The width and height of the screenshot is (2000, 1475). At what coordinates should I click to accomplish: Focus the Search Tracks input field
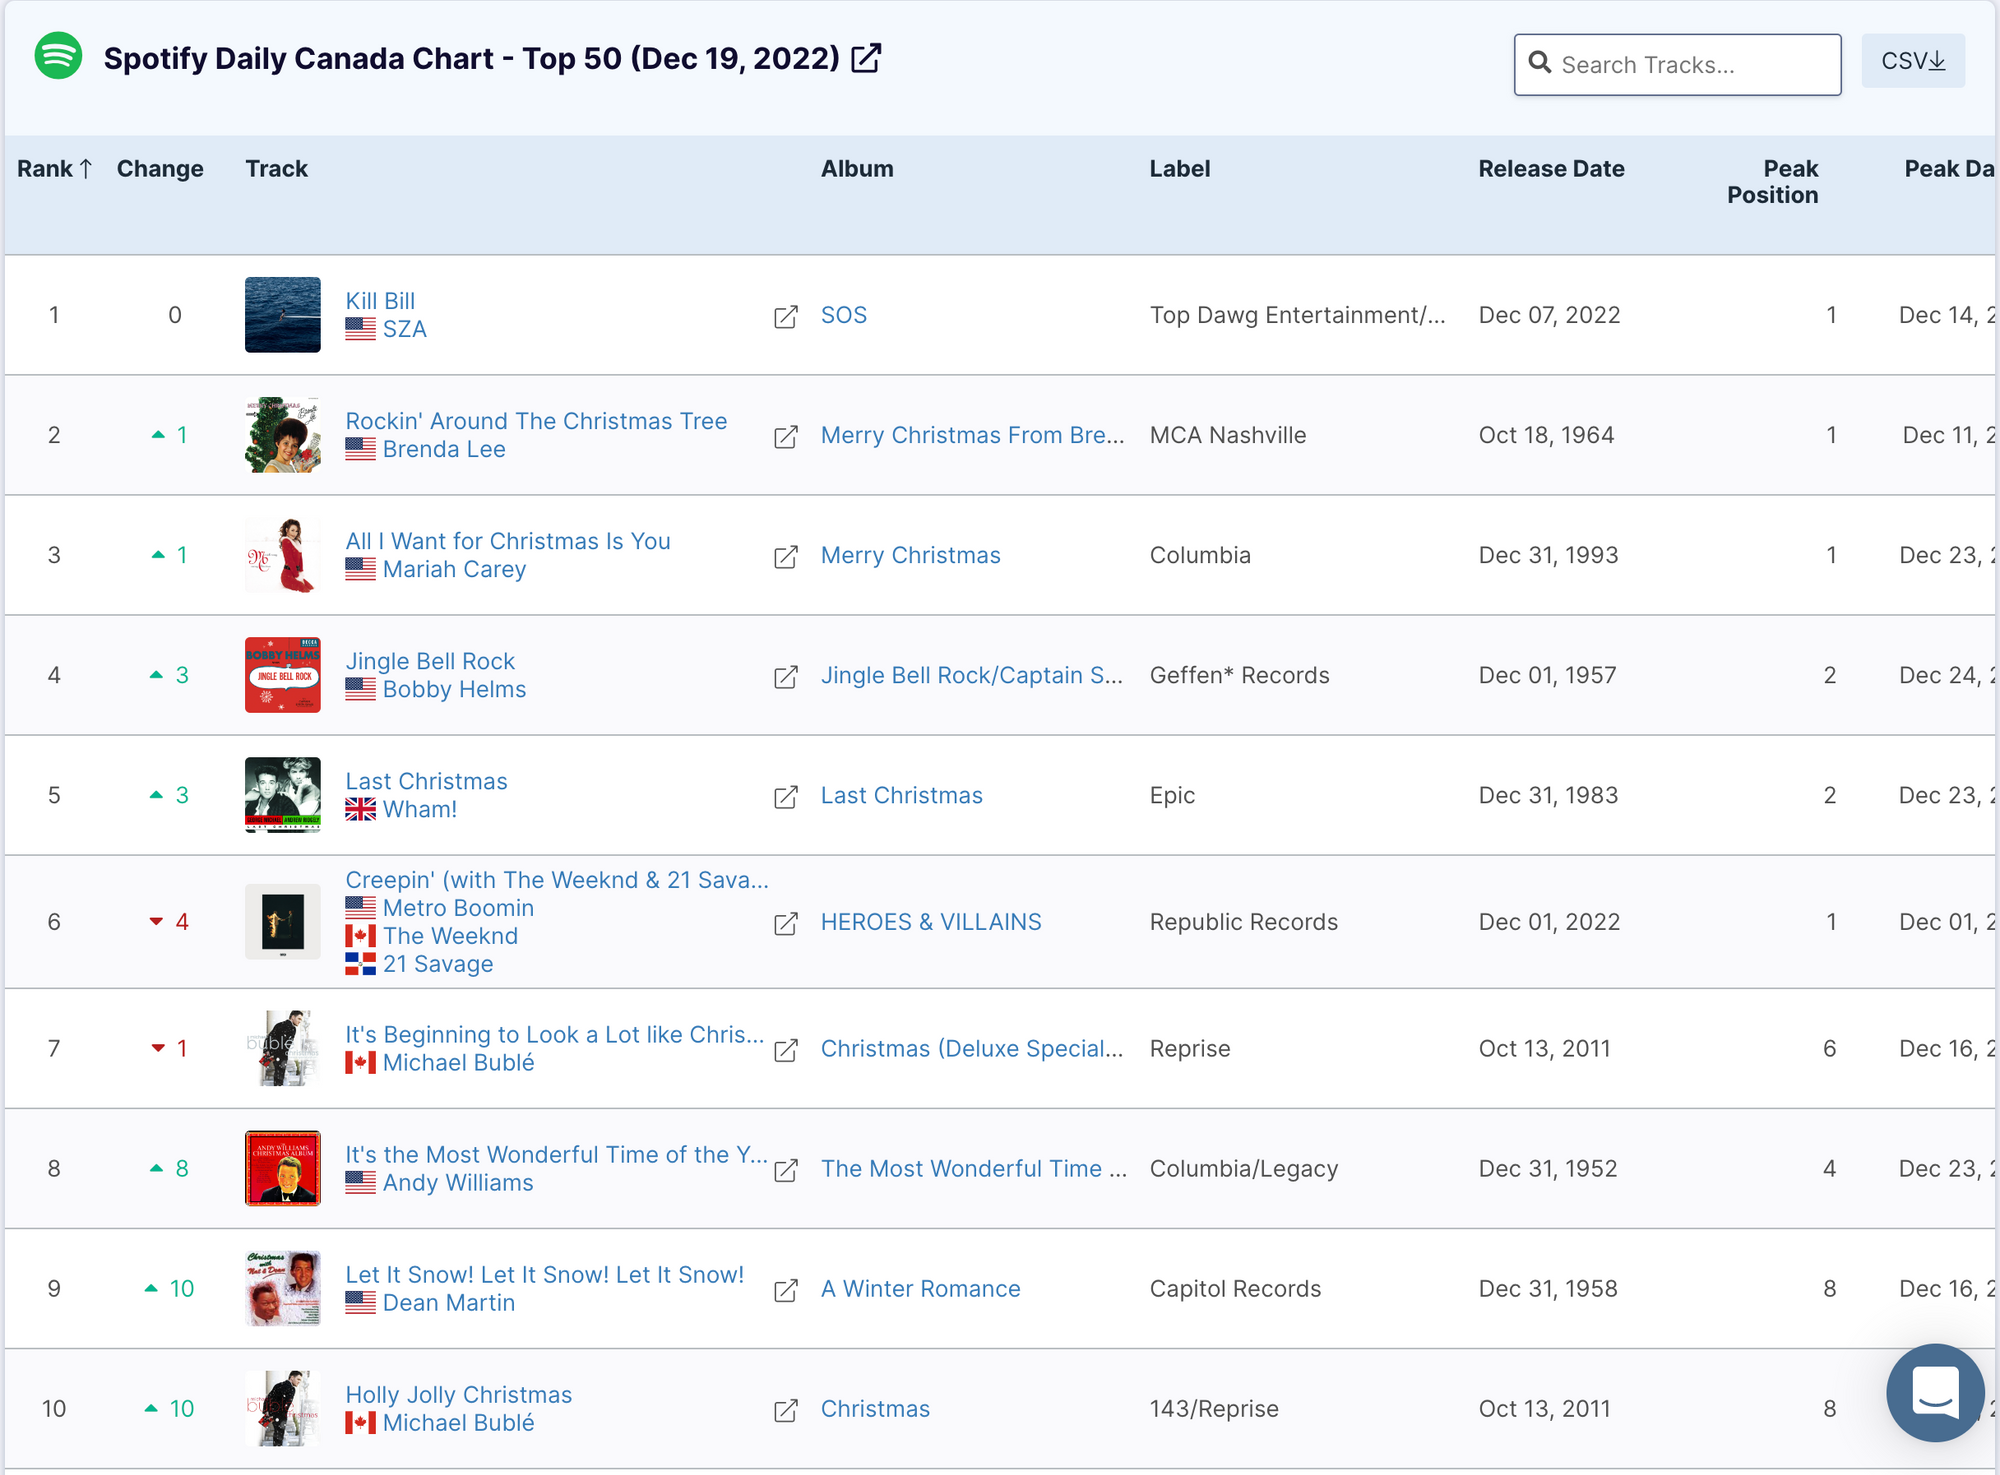pyautogui.click(x=1677, y=65)
